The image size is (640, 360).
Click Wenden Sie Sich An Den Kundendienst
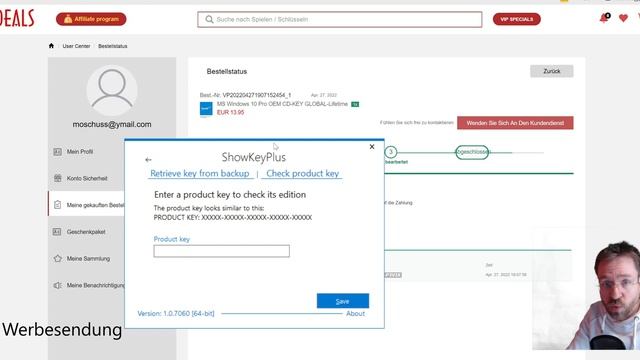pyautogui.click(x=515, y=123)
